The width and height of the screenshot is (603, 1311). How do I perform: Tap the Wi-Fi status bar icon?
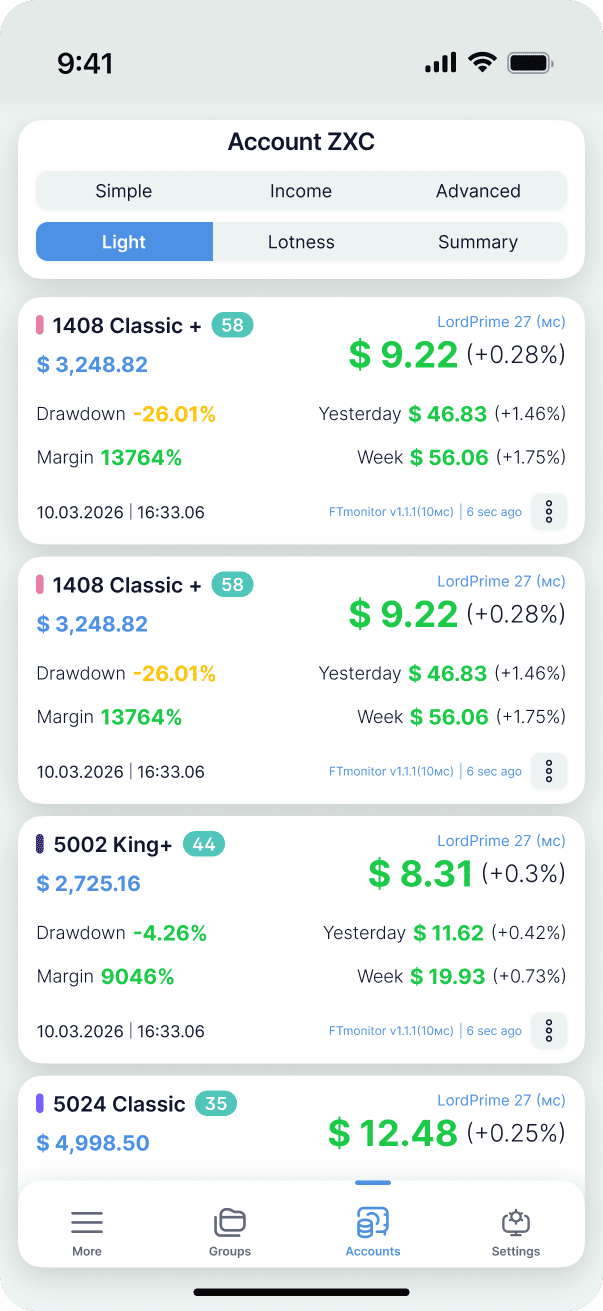click(483, 63)
